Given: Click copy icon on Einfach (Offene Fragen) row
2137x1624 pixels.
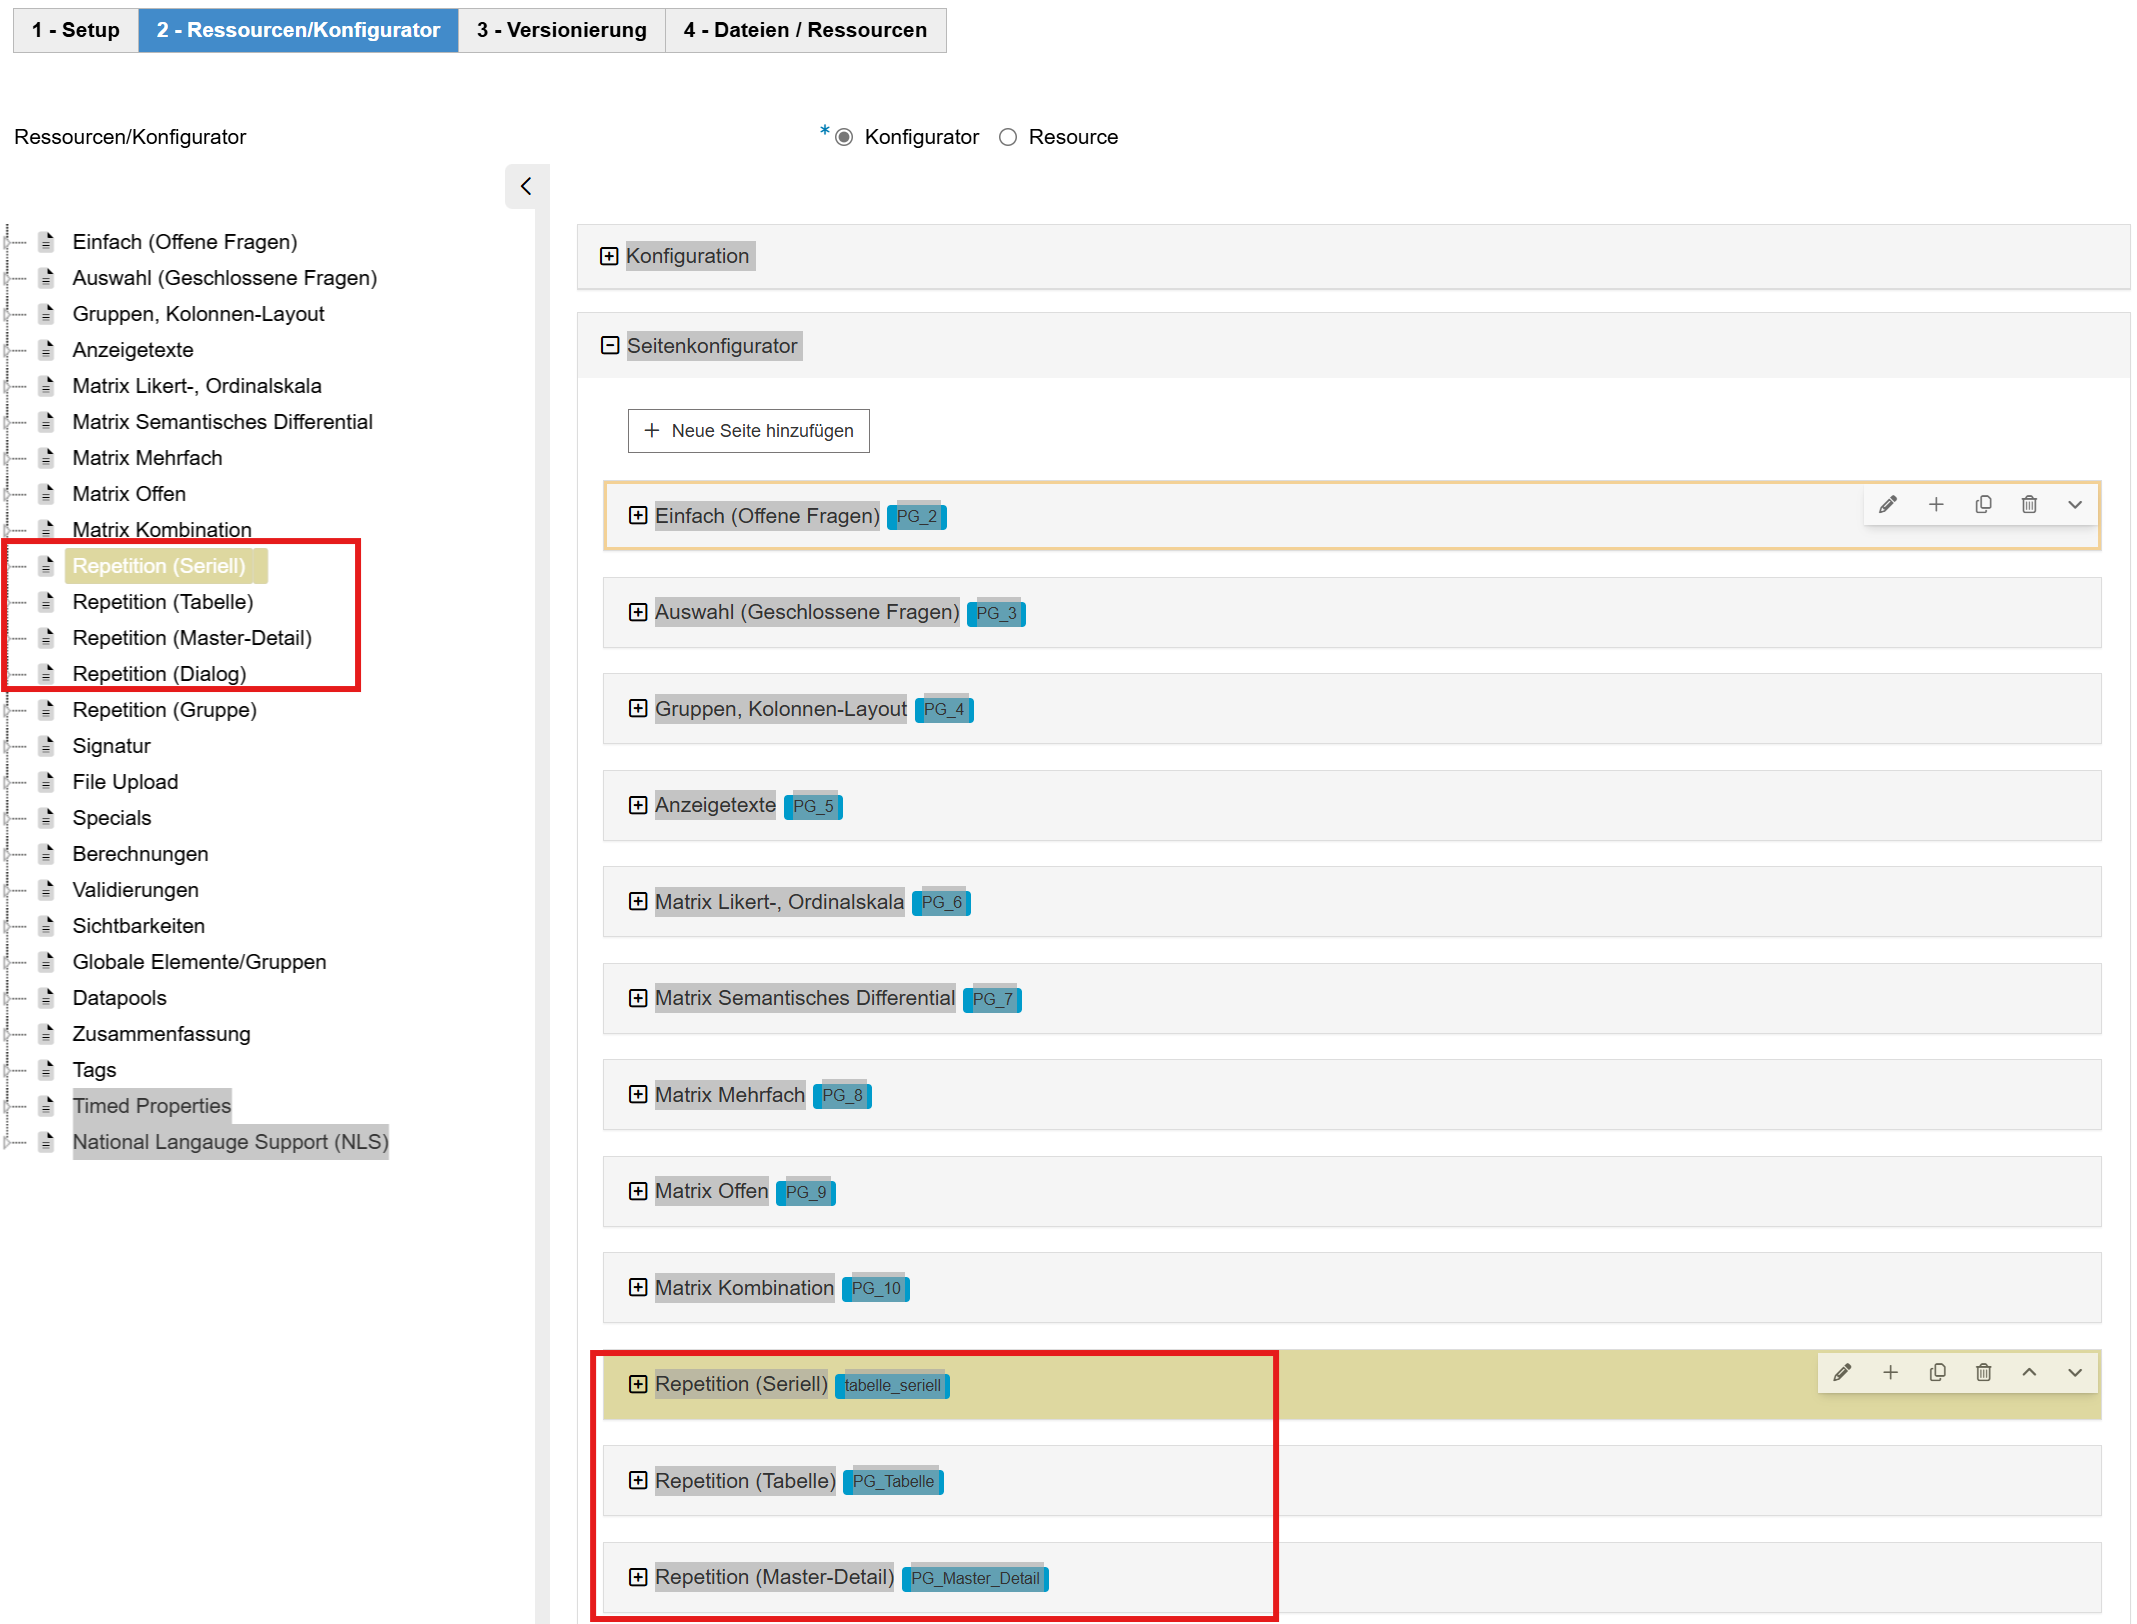Looking at the screenshot, I should pyautogui.click(x=1982, y=504).
